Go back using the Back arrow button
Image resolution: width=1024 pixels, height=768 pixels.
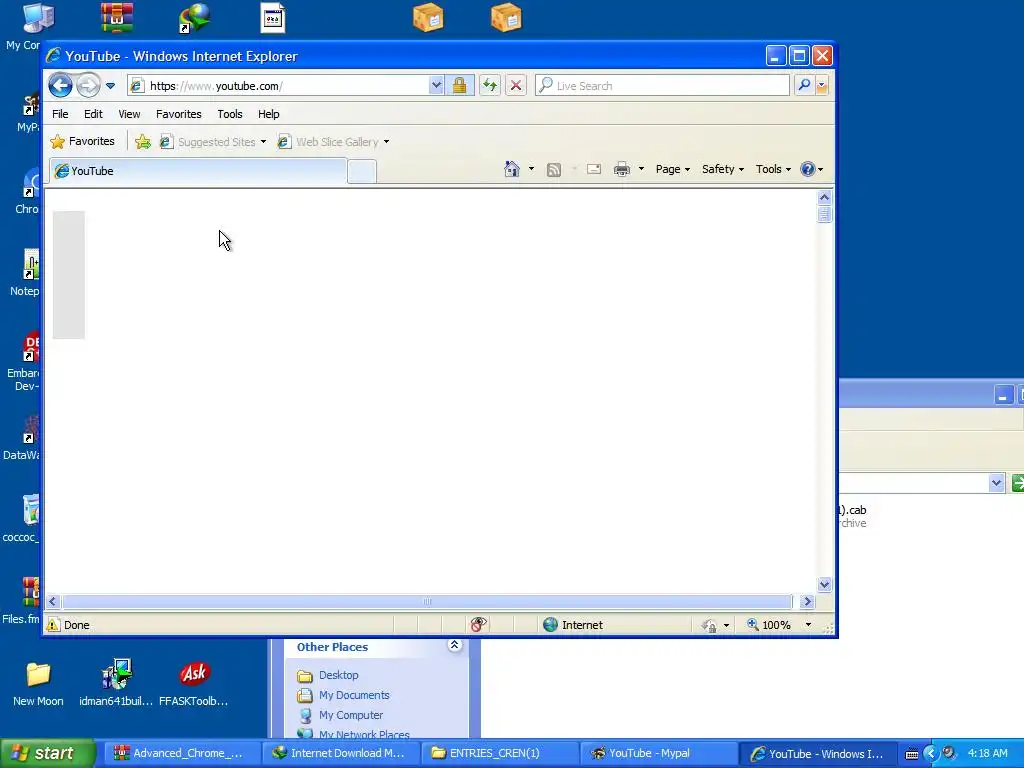tap(60, 86)
